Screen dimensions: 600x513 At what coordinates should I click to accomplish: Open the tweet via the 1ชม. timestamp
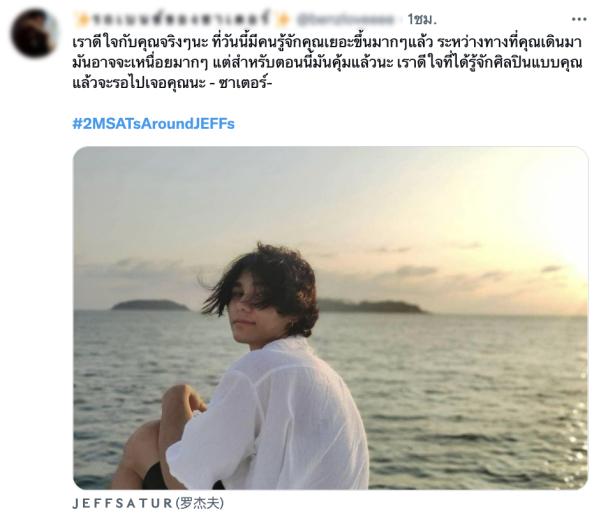[422, 19]
